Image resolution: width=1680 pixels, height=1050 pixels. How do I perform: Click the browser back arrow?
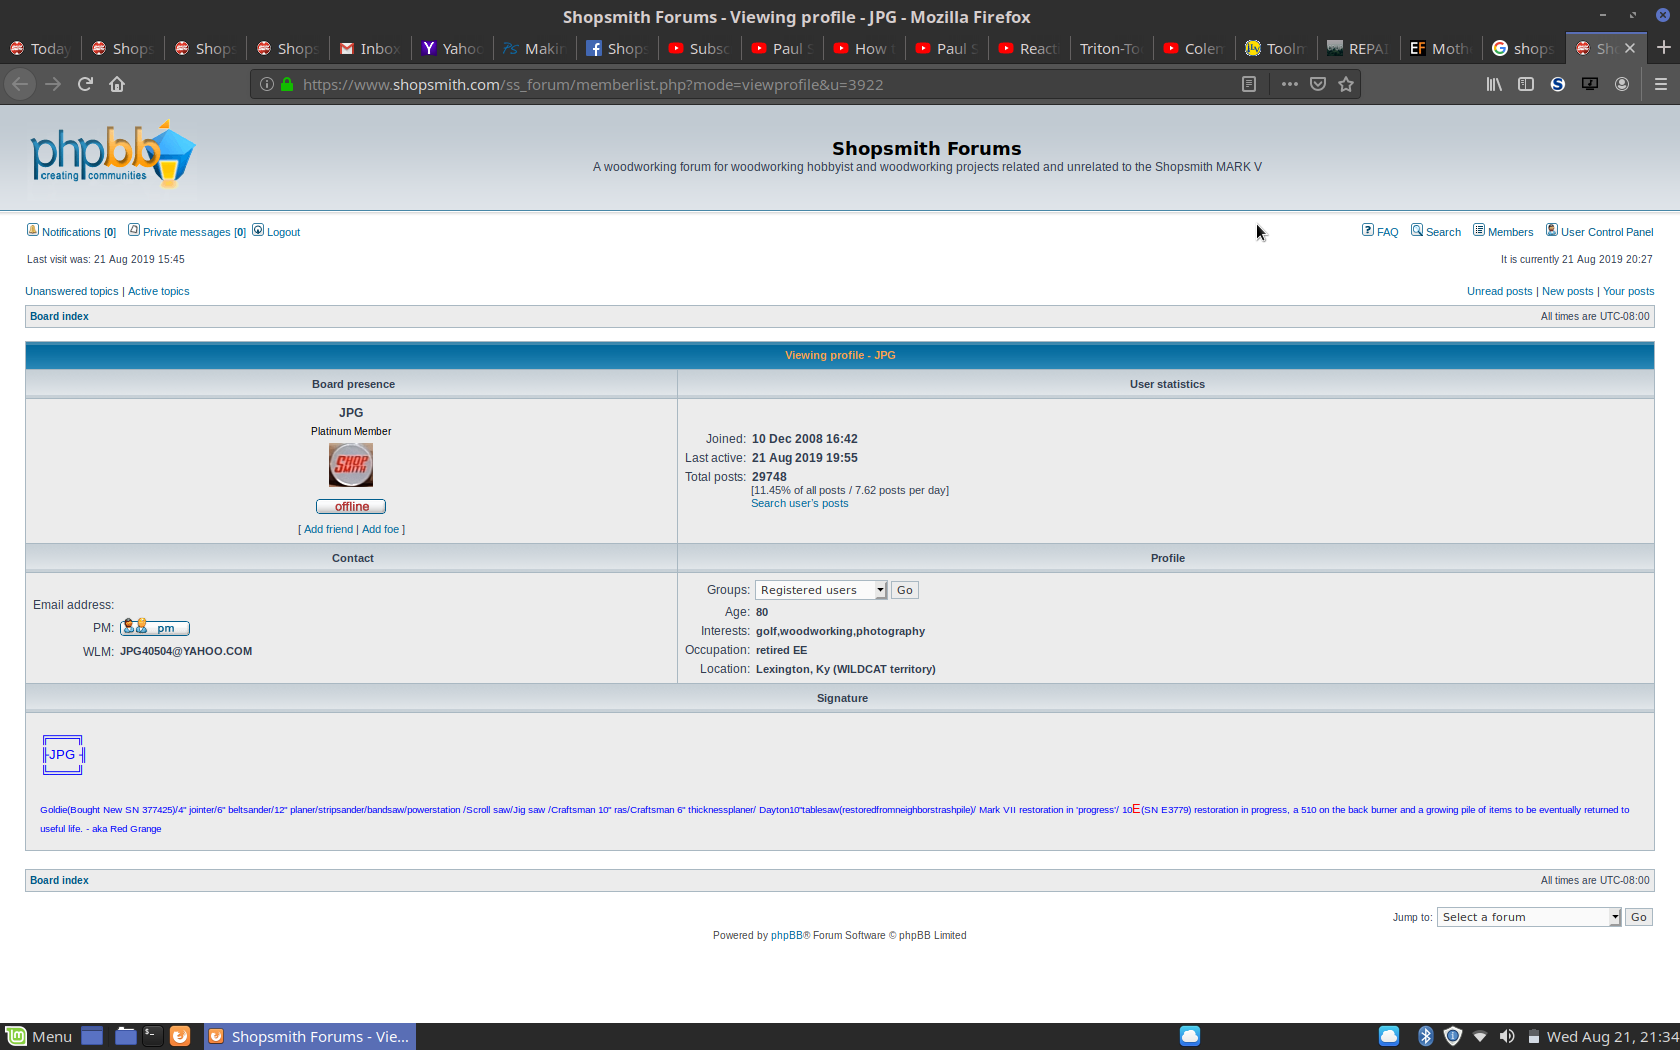(20, 84)
